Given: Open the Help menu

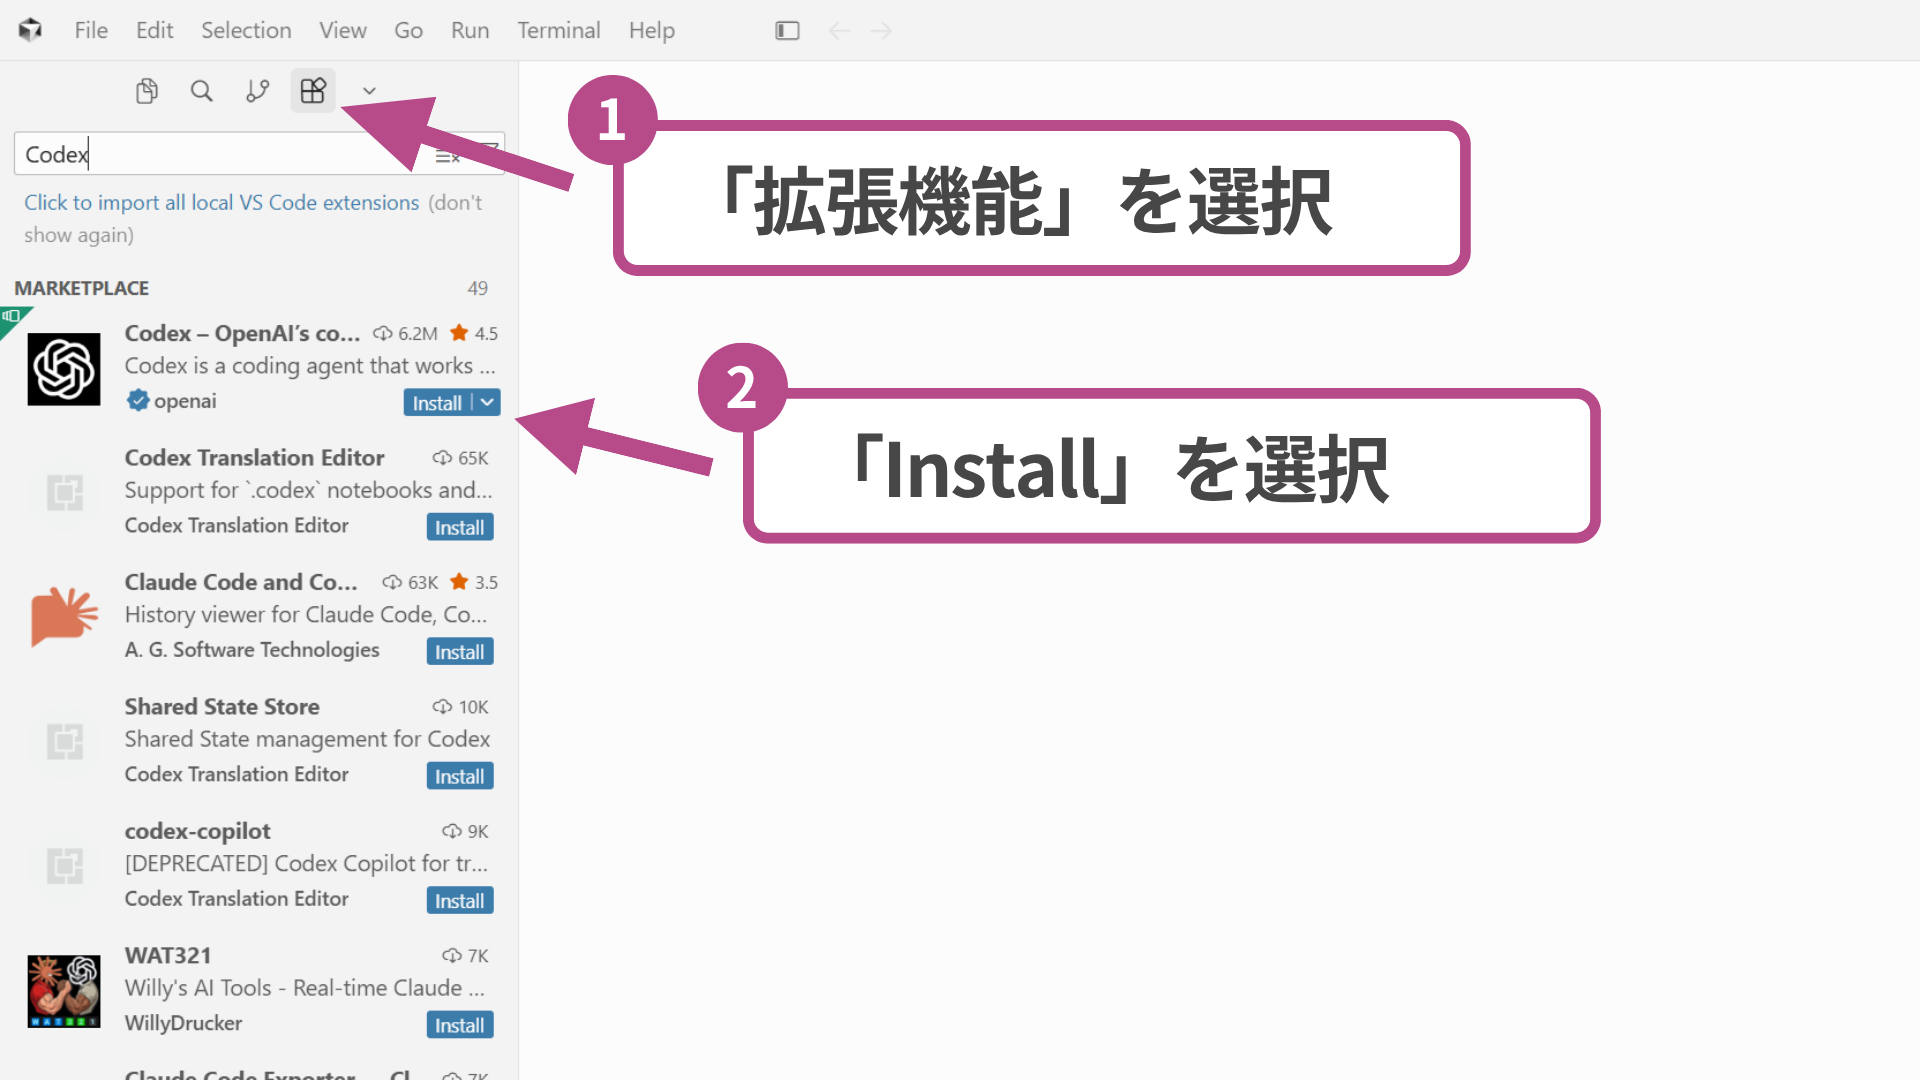Looking at the screenshot, I should [652, 30].
